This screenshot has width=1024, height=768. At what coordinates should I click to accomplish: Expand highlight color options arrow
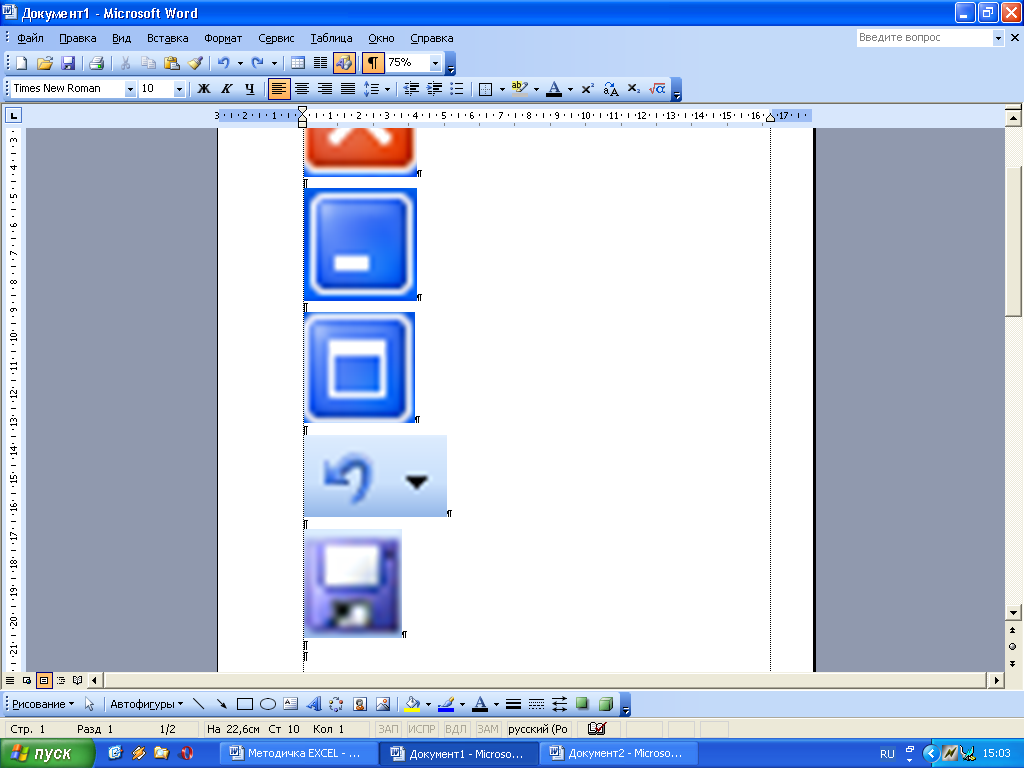pos(536,89)
